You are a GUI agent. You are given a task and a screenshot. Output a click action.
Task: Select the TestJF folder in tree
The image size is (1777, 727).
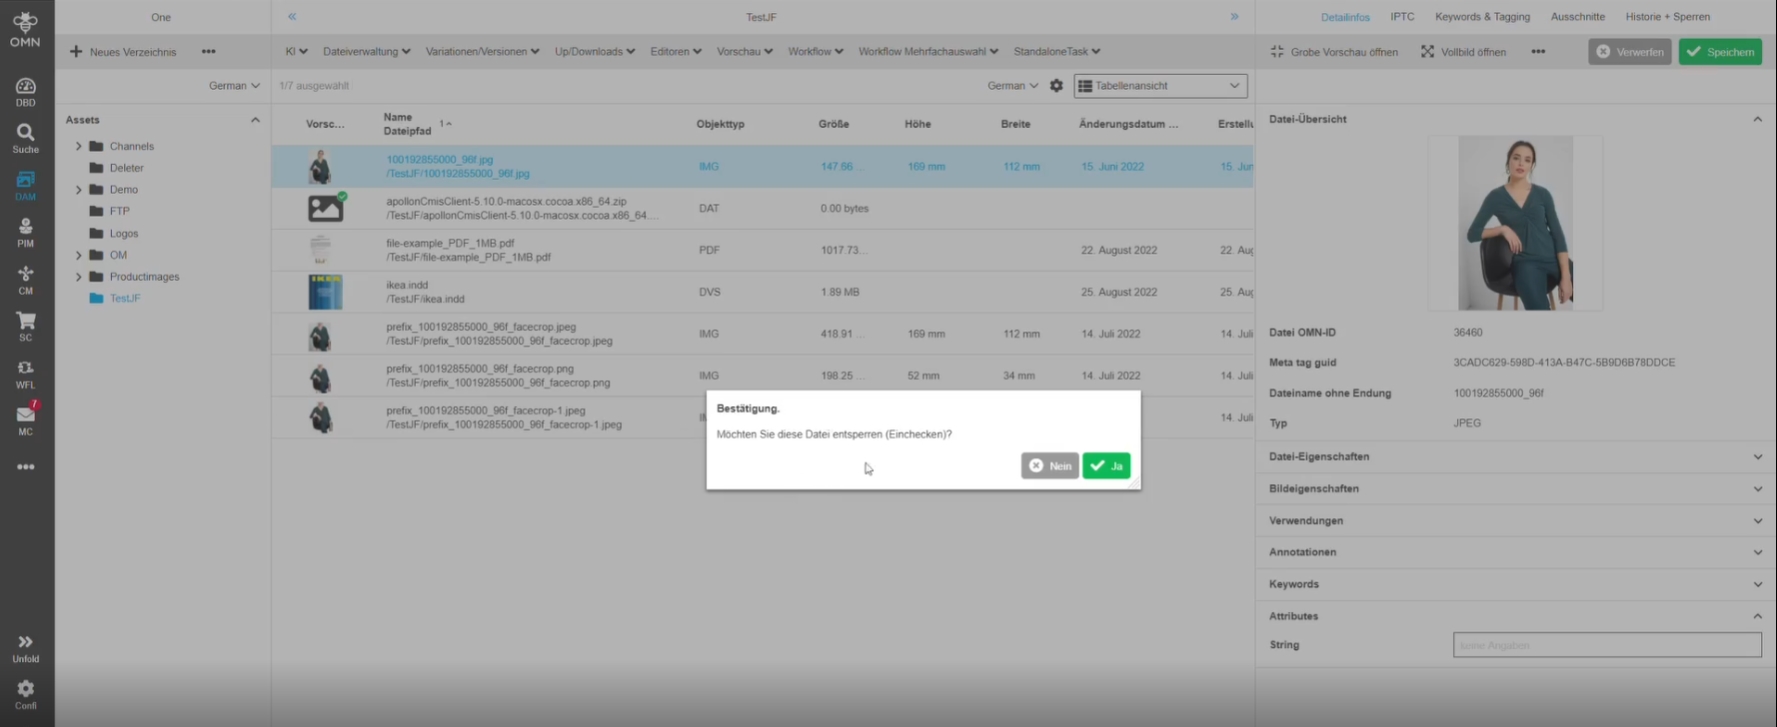click(x=125, y=298)
